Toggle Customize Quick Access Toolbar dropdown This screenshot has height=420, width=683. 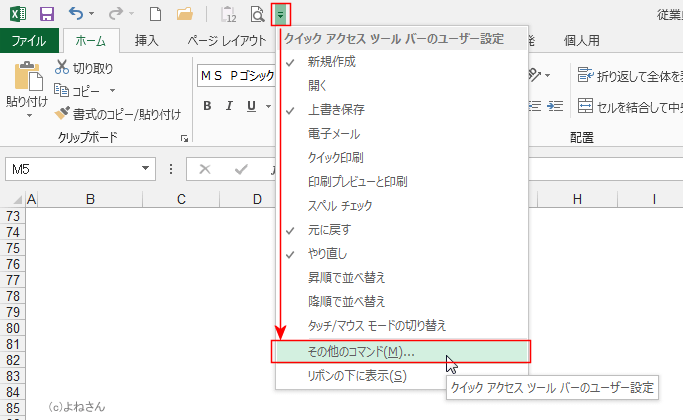pos(281,14)
